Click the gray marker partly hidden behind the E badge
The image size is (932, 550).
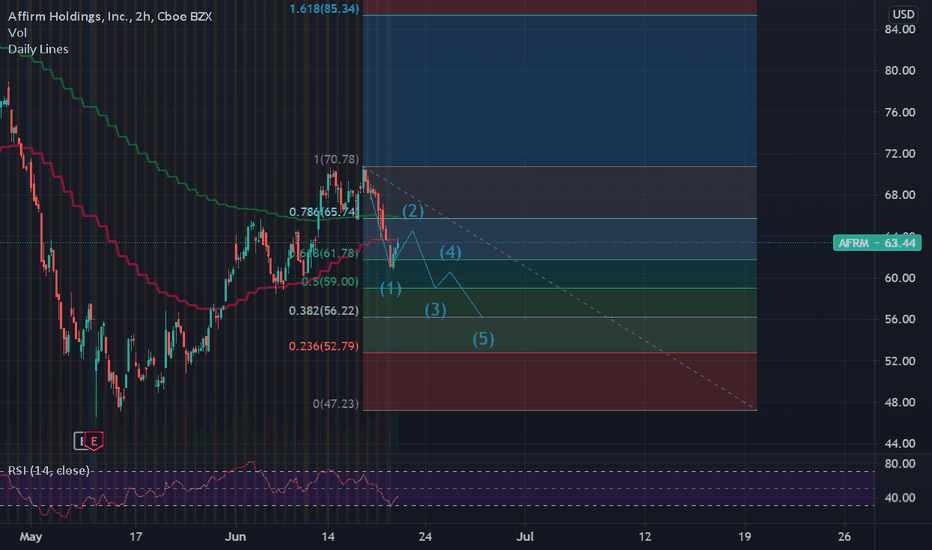[x=80, y=441]
